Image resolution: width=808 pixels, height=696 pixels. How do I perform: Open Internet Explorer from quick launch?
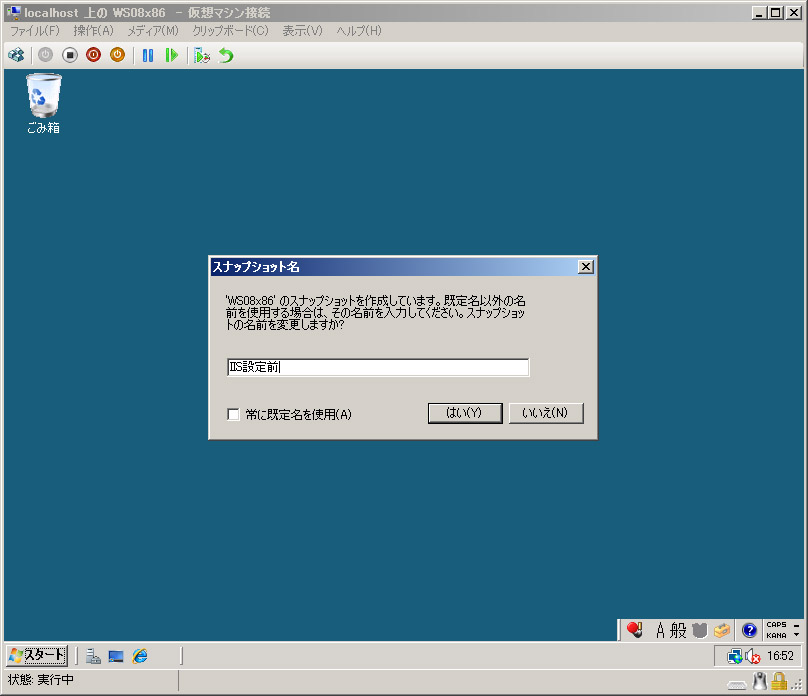[x=140, y=656]
